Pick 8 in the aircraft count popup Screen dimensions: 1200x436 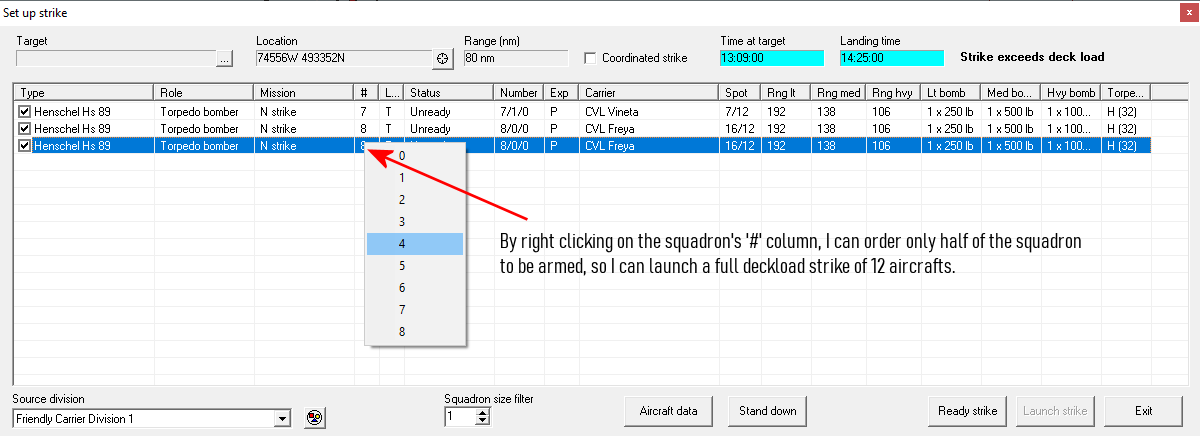pos(414,331)
